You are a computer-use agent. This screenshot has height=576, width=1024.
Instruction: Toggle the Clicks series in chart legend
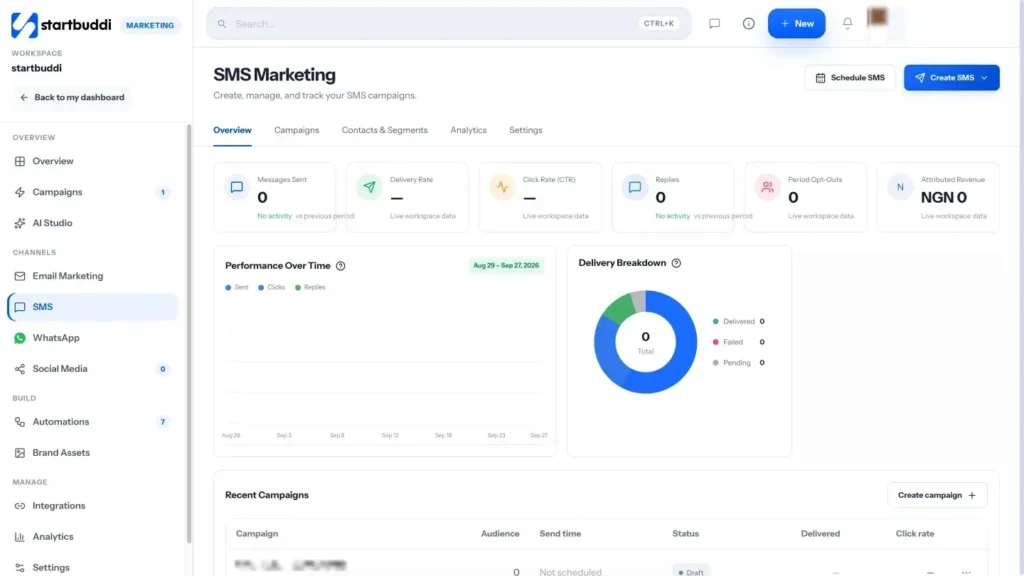(x=272, y=287)
